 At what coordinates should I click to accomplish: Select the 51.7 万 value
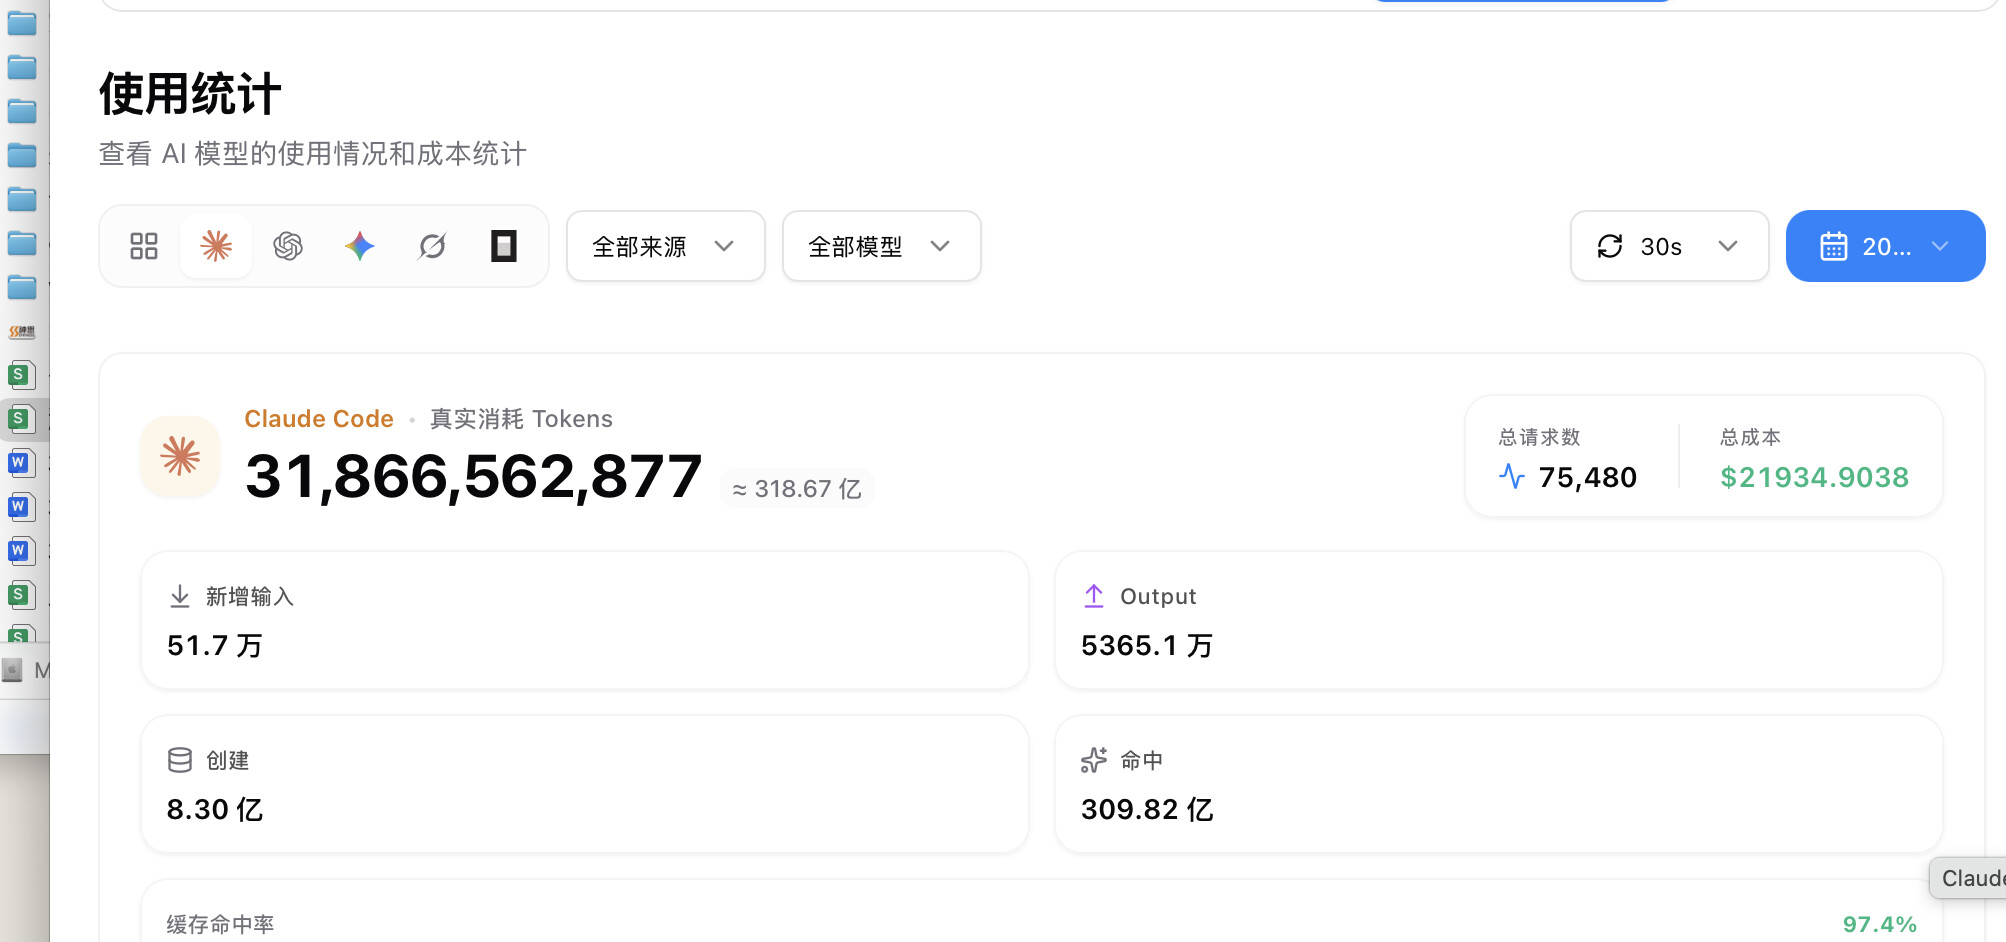(x=215, y=646)
